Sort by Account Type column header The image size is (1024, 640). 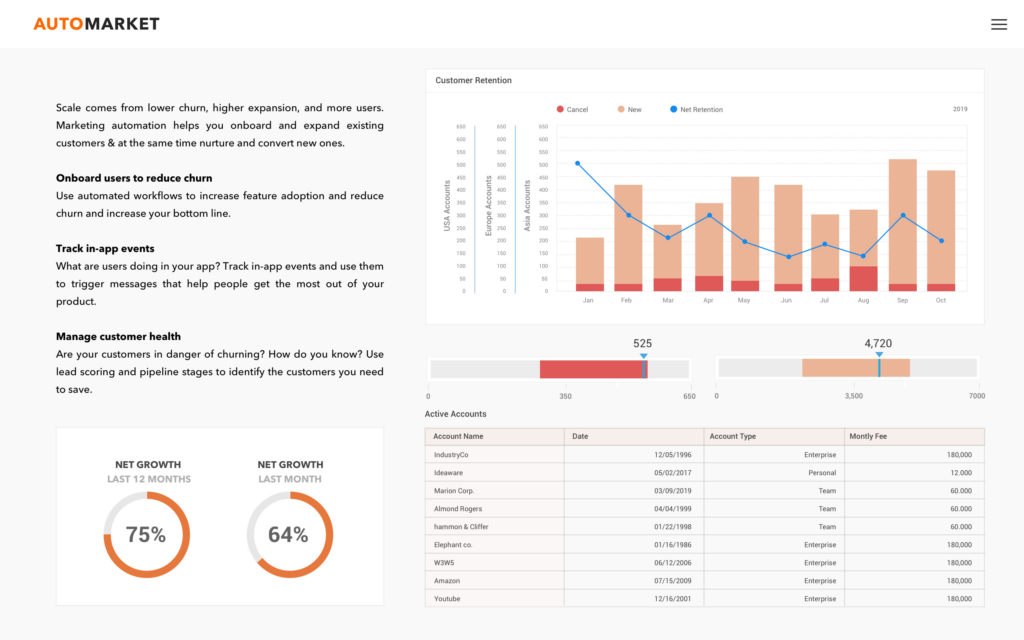(x=733, y=437)
